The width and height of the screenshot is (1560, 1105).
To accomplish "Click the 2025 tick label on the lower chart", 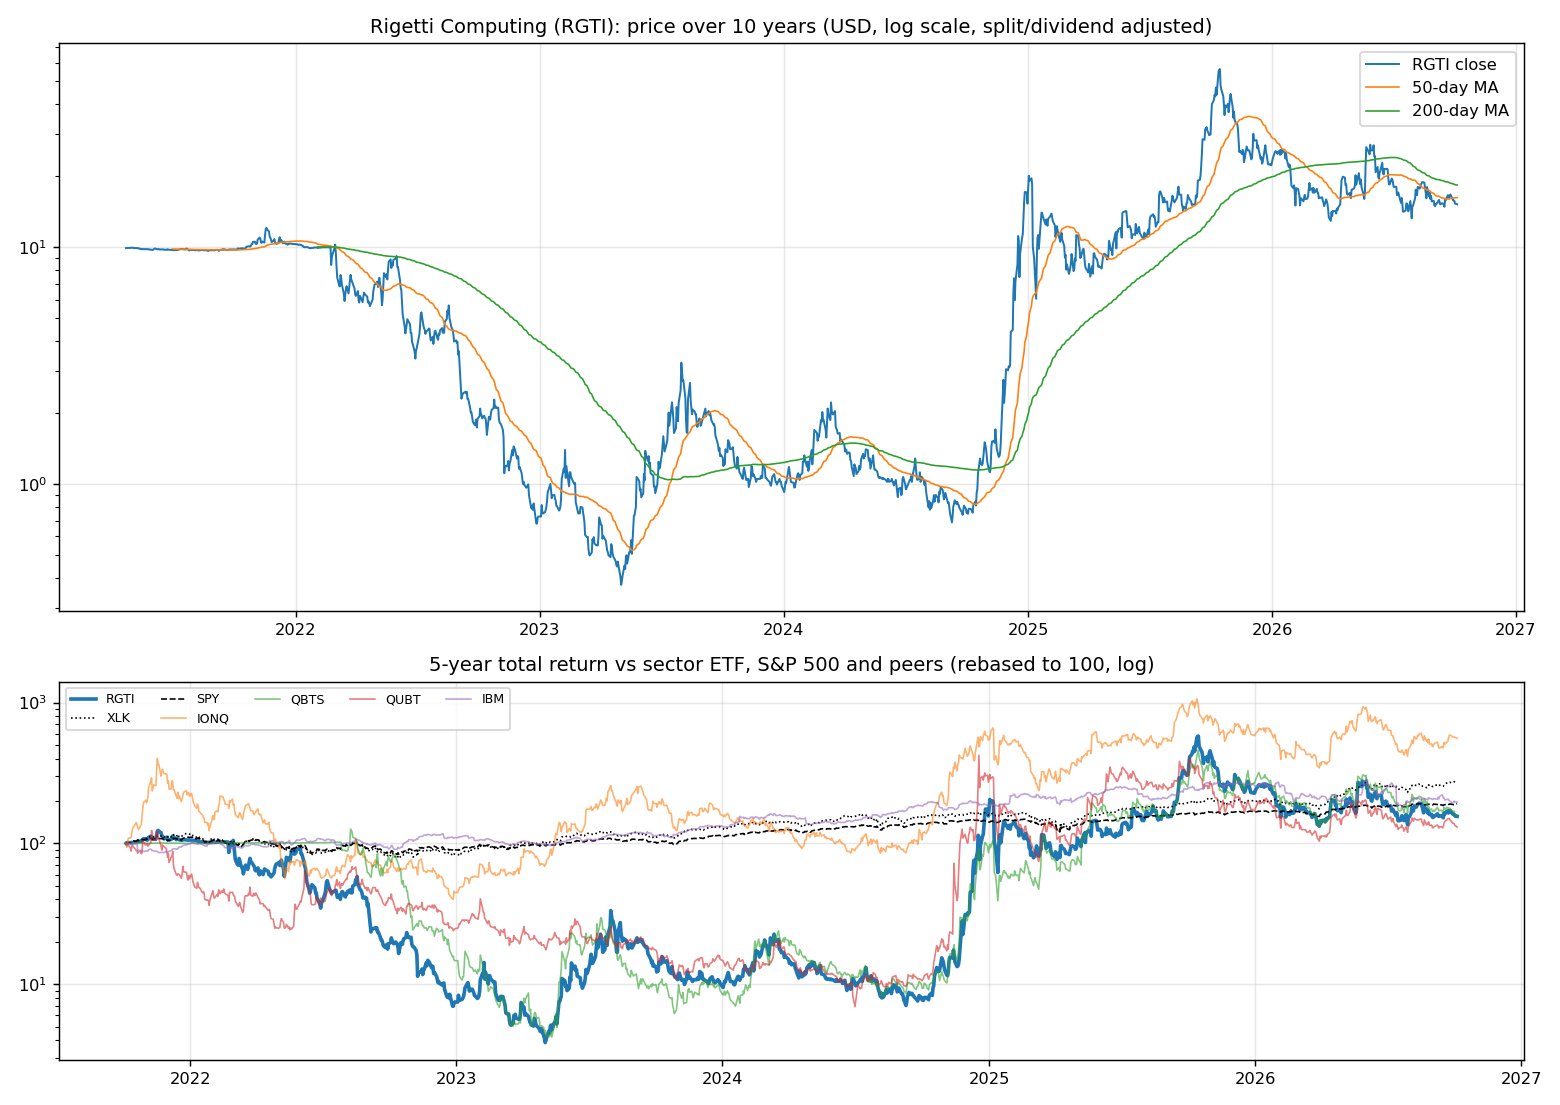I will 989,1078.
